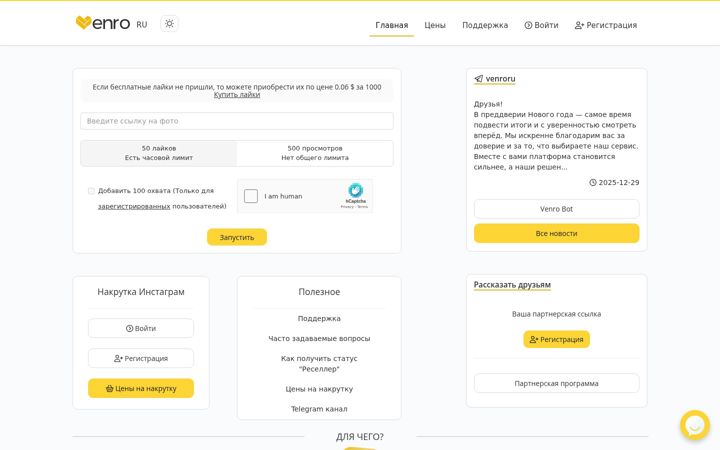
Task: Select the 500 просмотров option
Action: [x=315, y=153]
